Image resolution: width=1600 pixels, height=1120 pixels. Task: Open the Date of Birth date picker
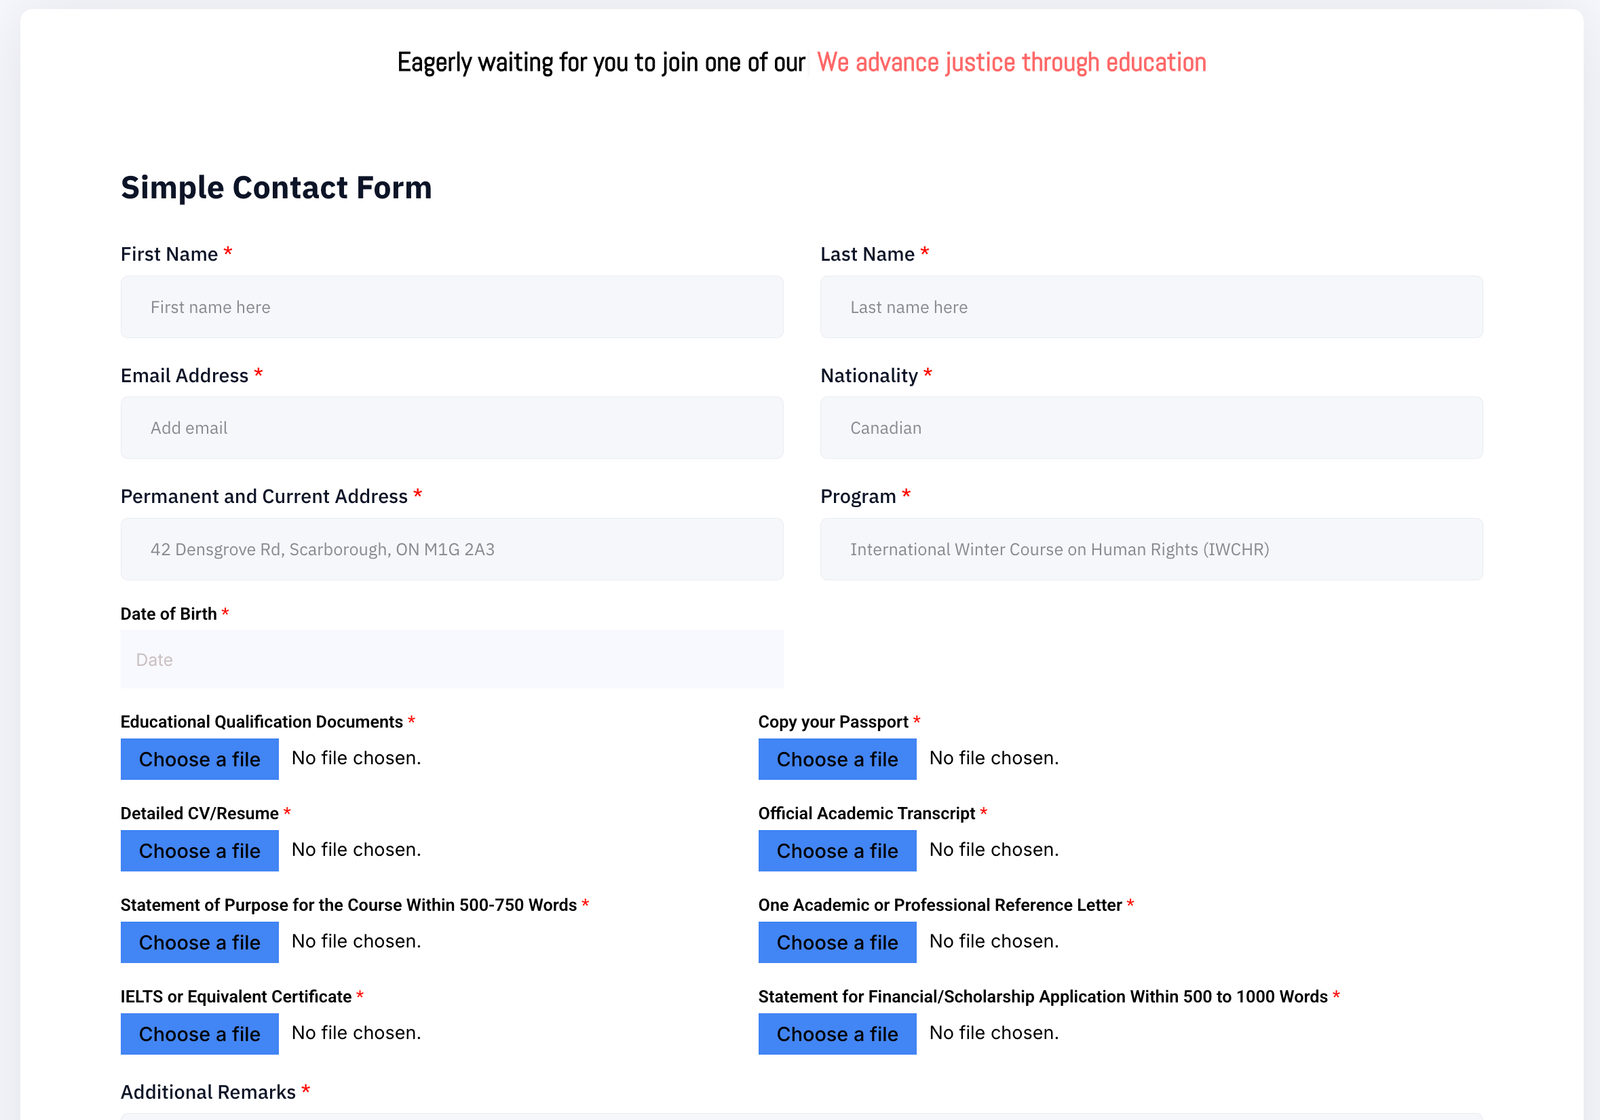[x=452, y=659]
